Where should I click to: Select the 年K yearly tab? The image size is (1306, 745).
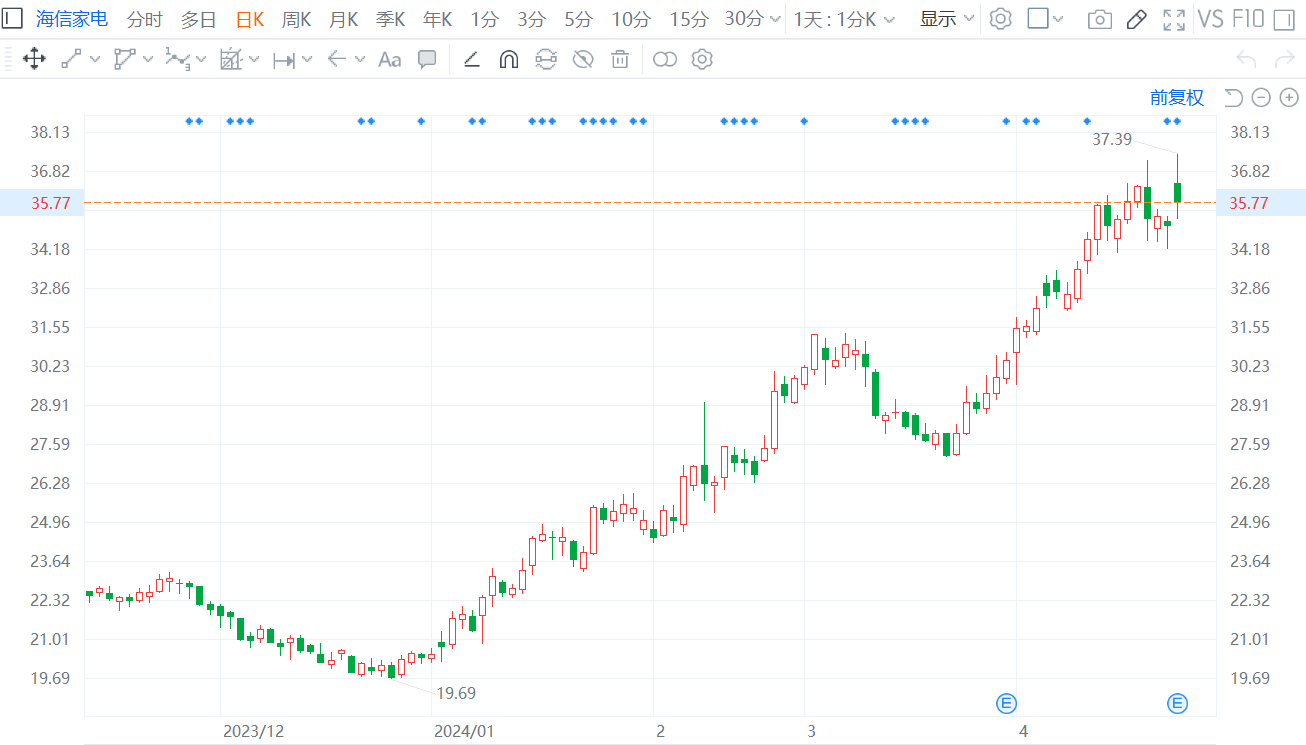pyautogui.click(x=437, y=19)
